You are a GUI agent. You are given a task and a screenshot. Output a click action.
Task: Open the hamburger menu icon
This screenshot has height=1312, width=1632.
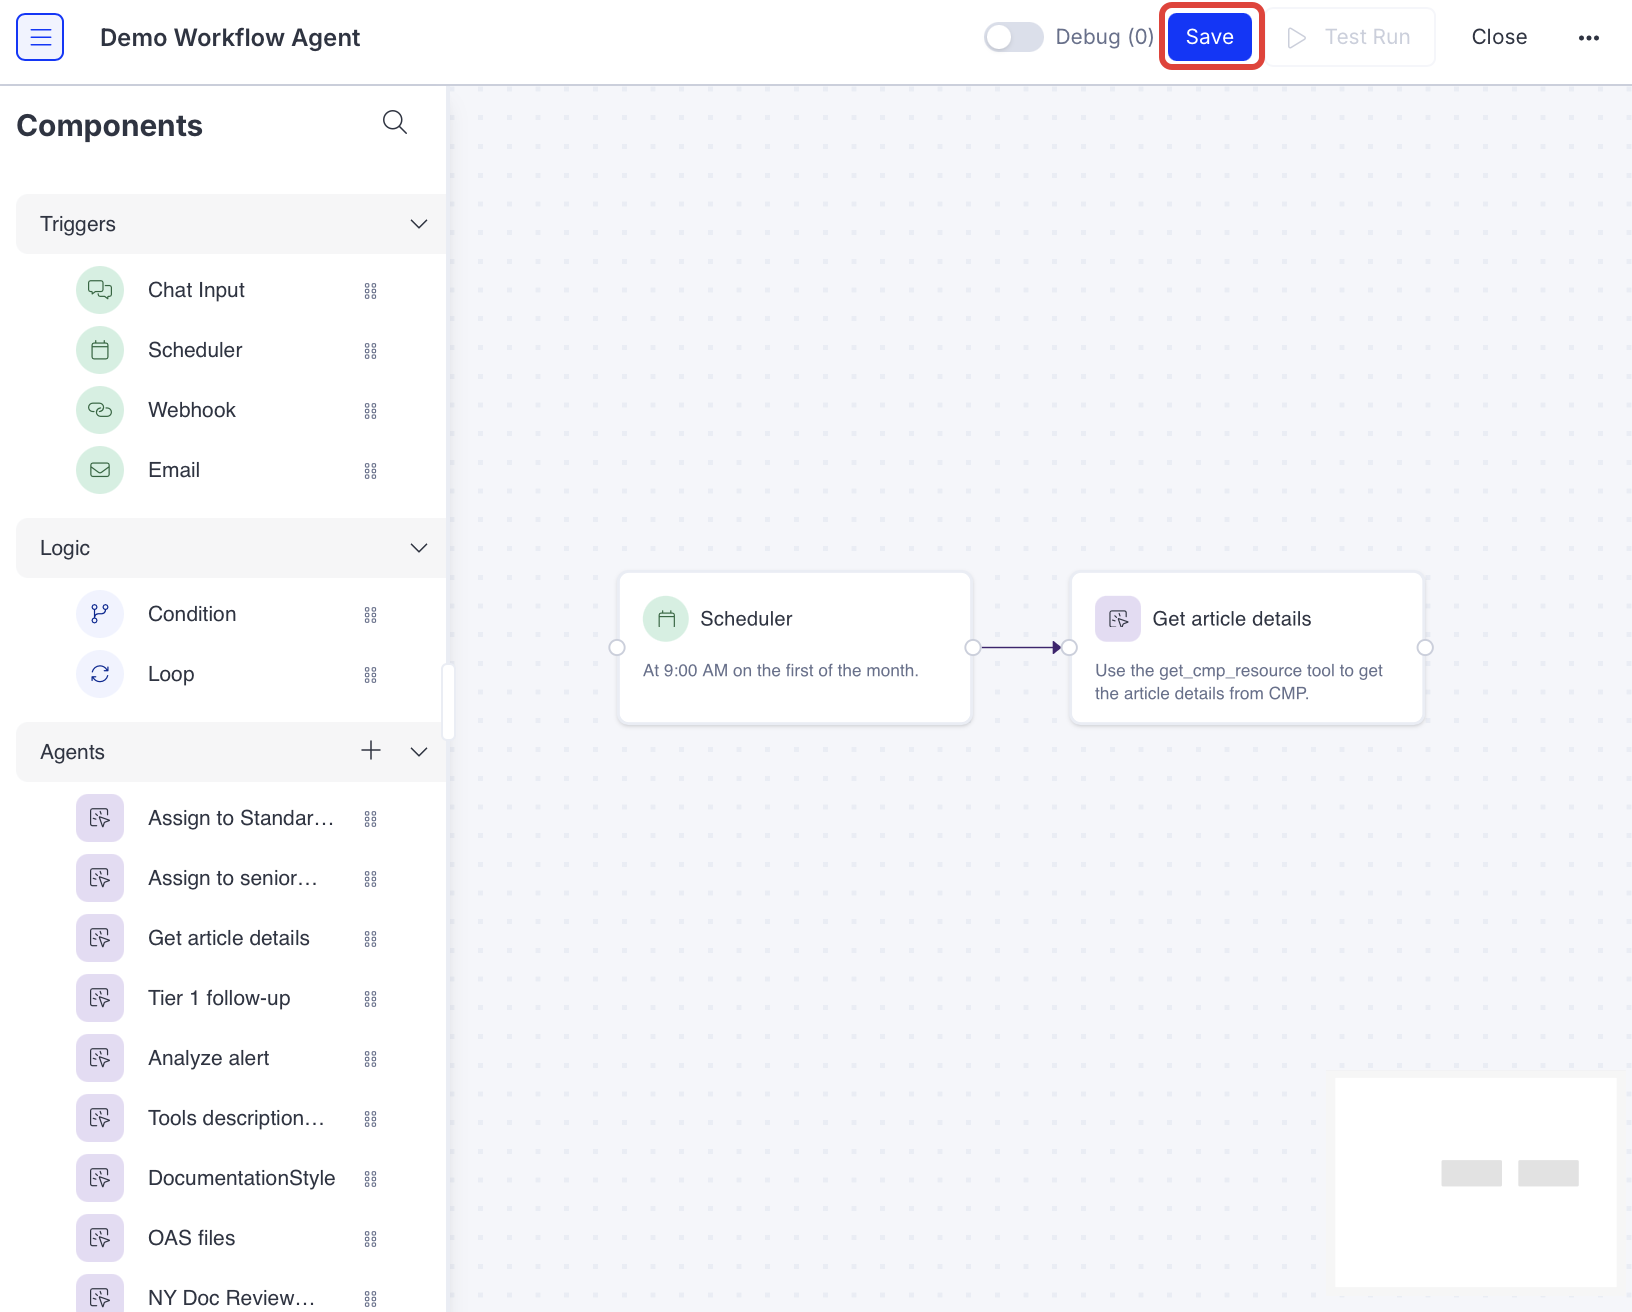40,37
